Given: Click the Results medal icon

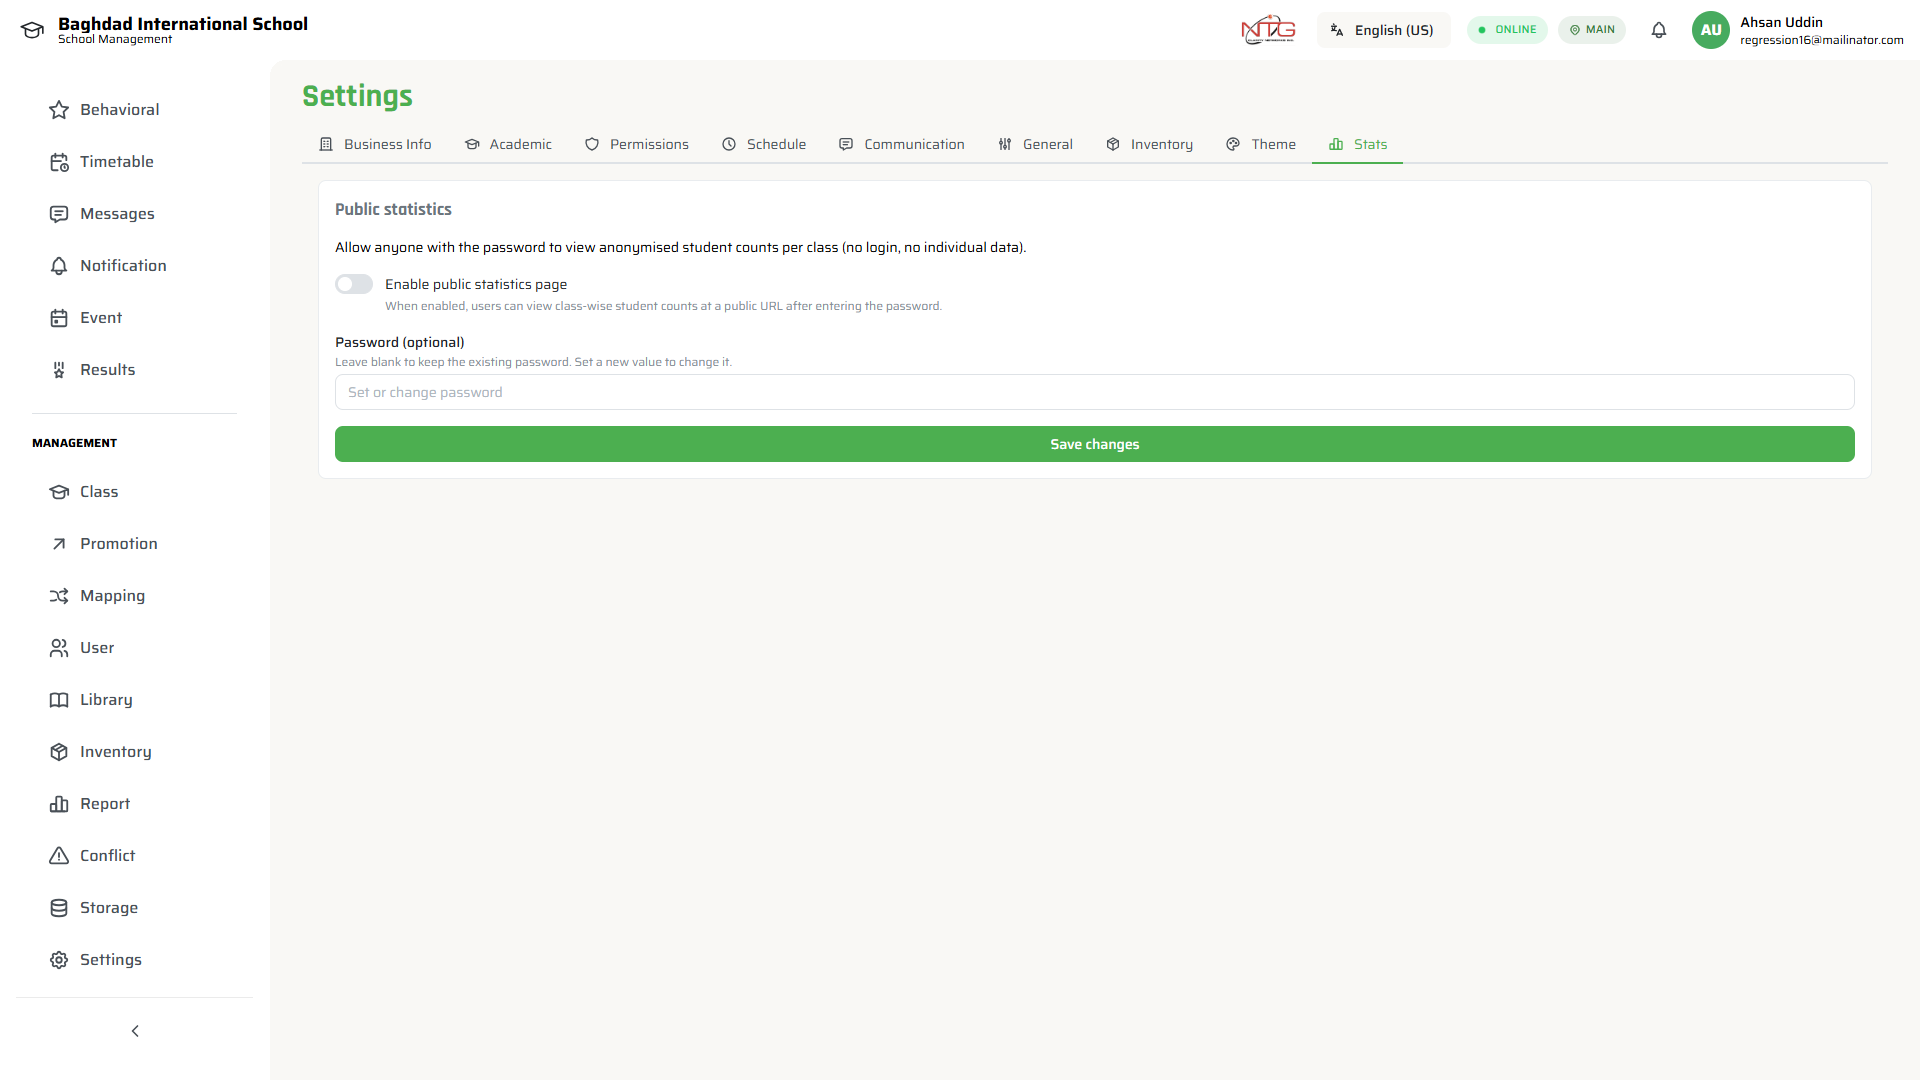Looking at the screenshot, I should 59,370.
